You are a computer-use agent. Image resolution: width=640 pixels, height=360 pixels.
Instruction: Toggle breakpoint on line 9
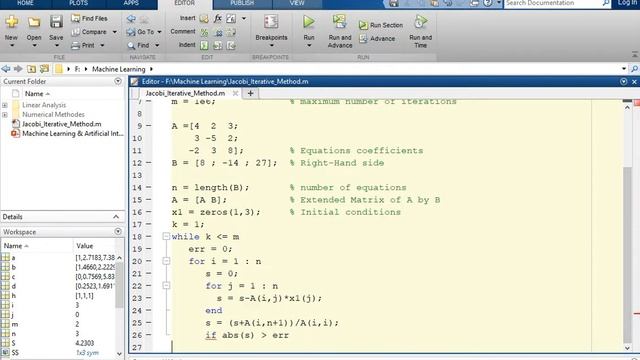[149, 126]
